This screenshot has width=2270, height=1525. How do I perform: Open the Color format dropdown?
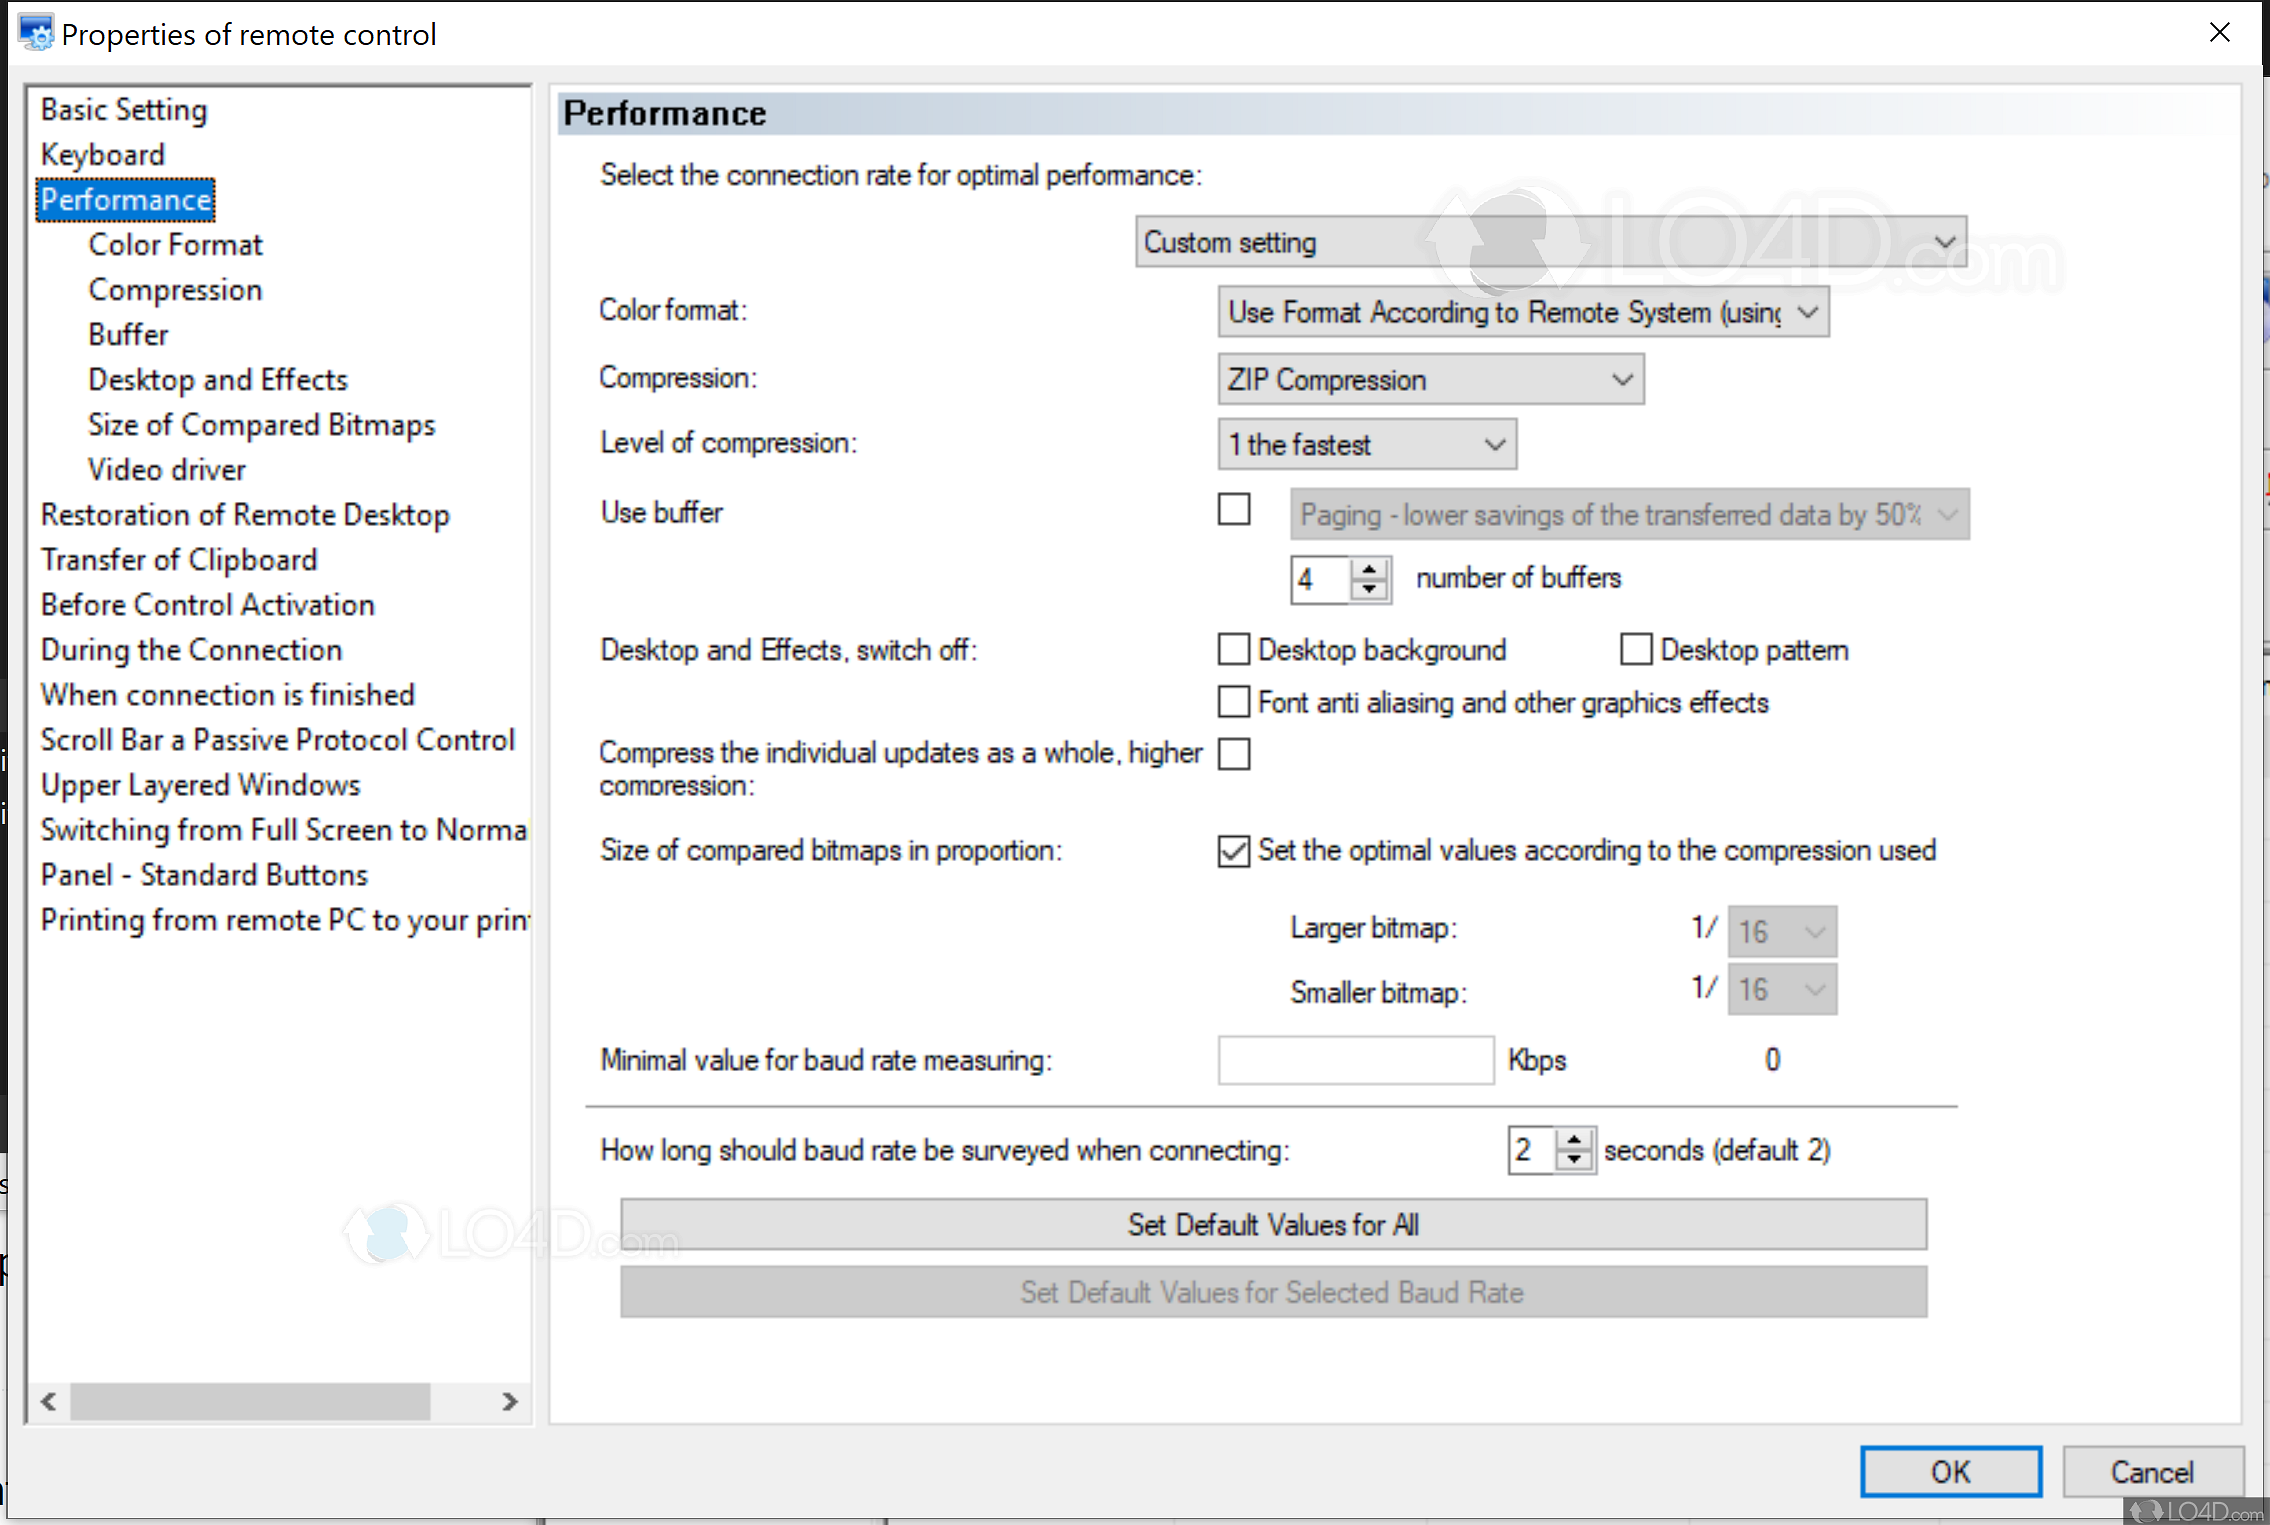click(x=1522, y=313)
